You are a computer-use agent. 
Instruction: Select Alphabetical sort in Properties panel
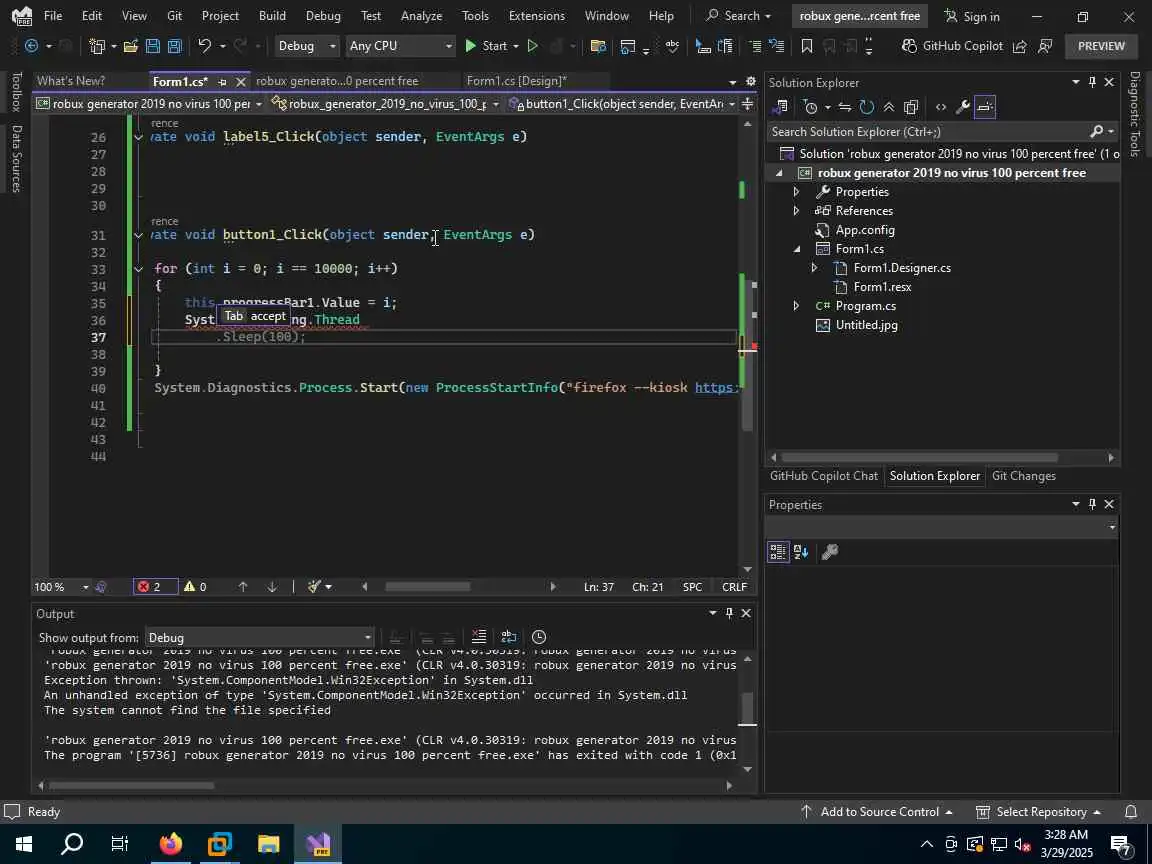point(801,552)
